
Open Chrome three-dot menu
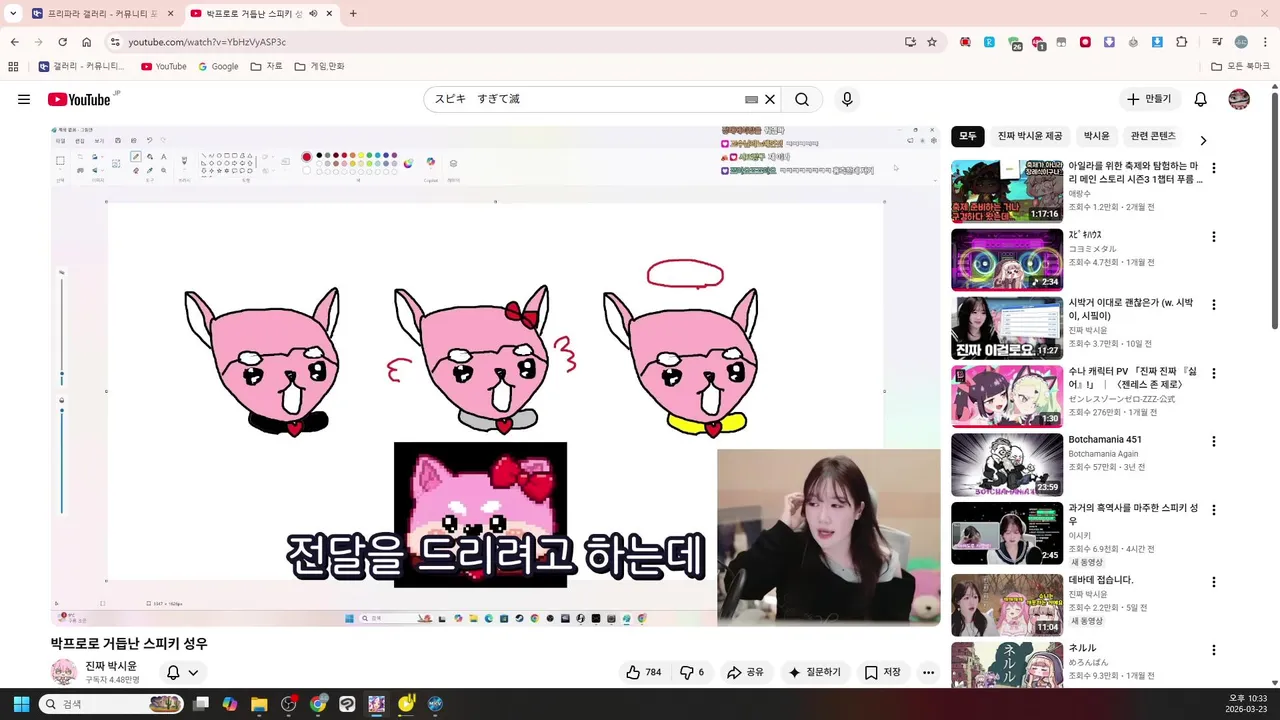1265,42
